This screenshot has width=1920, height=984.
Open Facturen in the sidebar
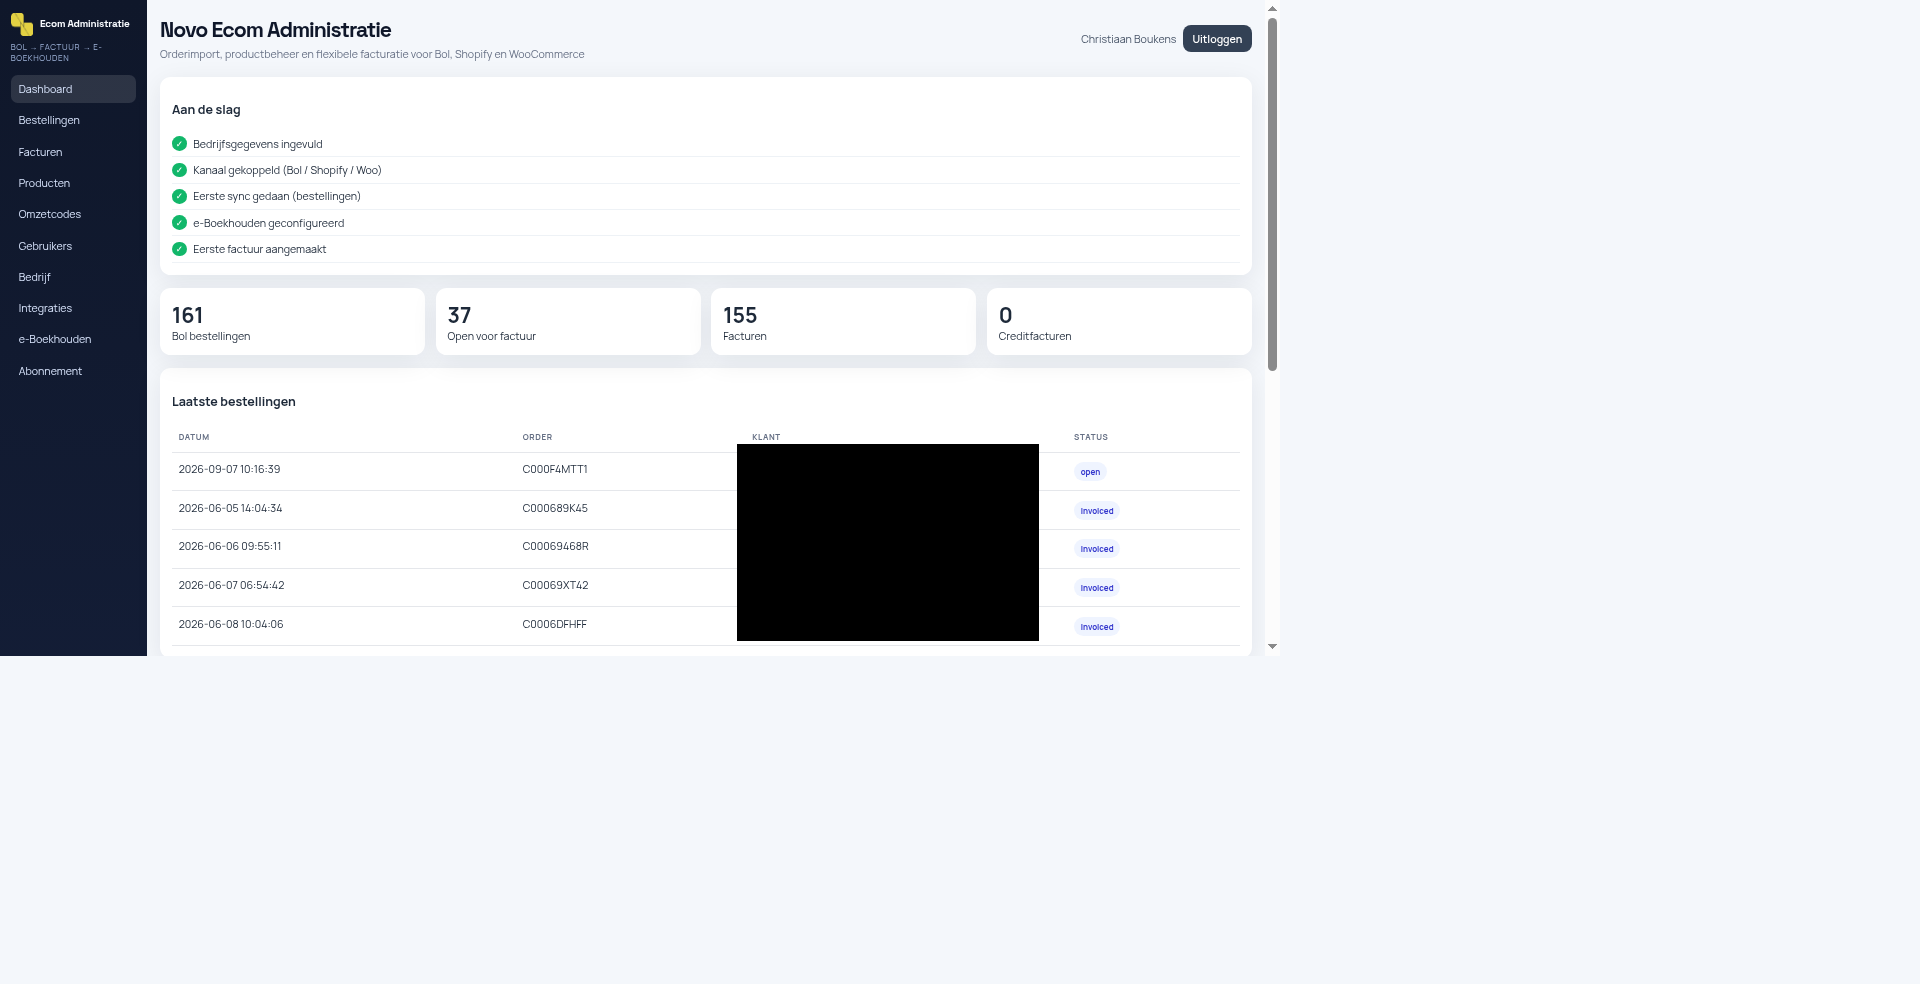(73, 152)
